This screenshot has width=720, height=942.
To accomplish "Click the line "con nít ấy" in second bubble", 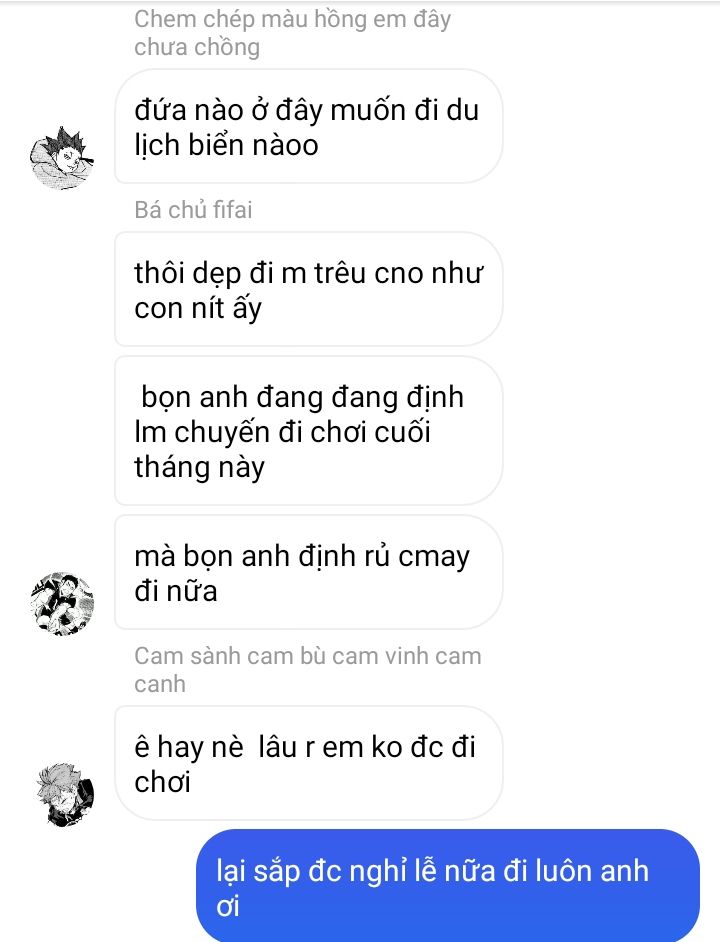I will (198, 309).
